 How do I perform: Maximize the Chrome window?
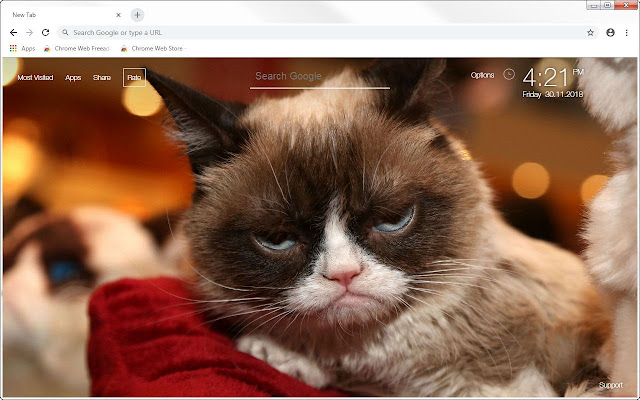(607, 5)
